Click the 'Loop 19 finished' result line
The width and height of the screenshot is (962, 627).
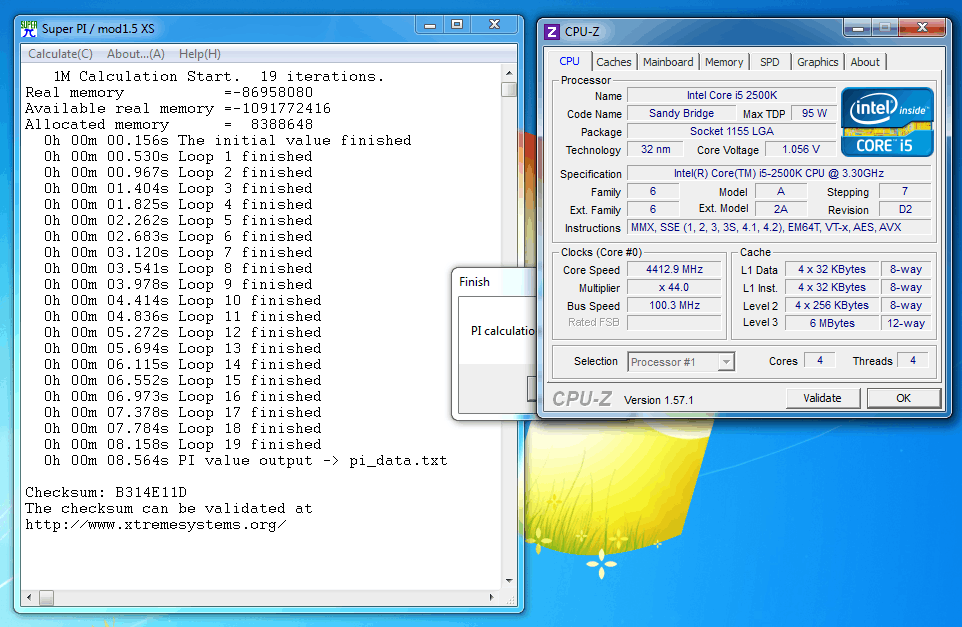pyautogui.click(x=183, y=445)
